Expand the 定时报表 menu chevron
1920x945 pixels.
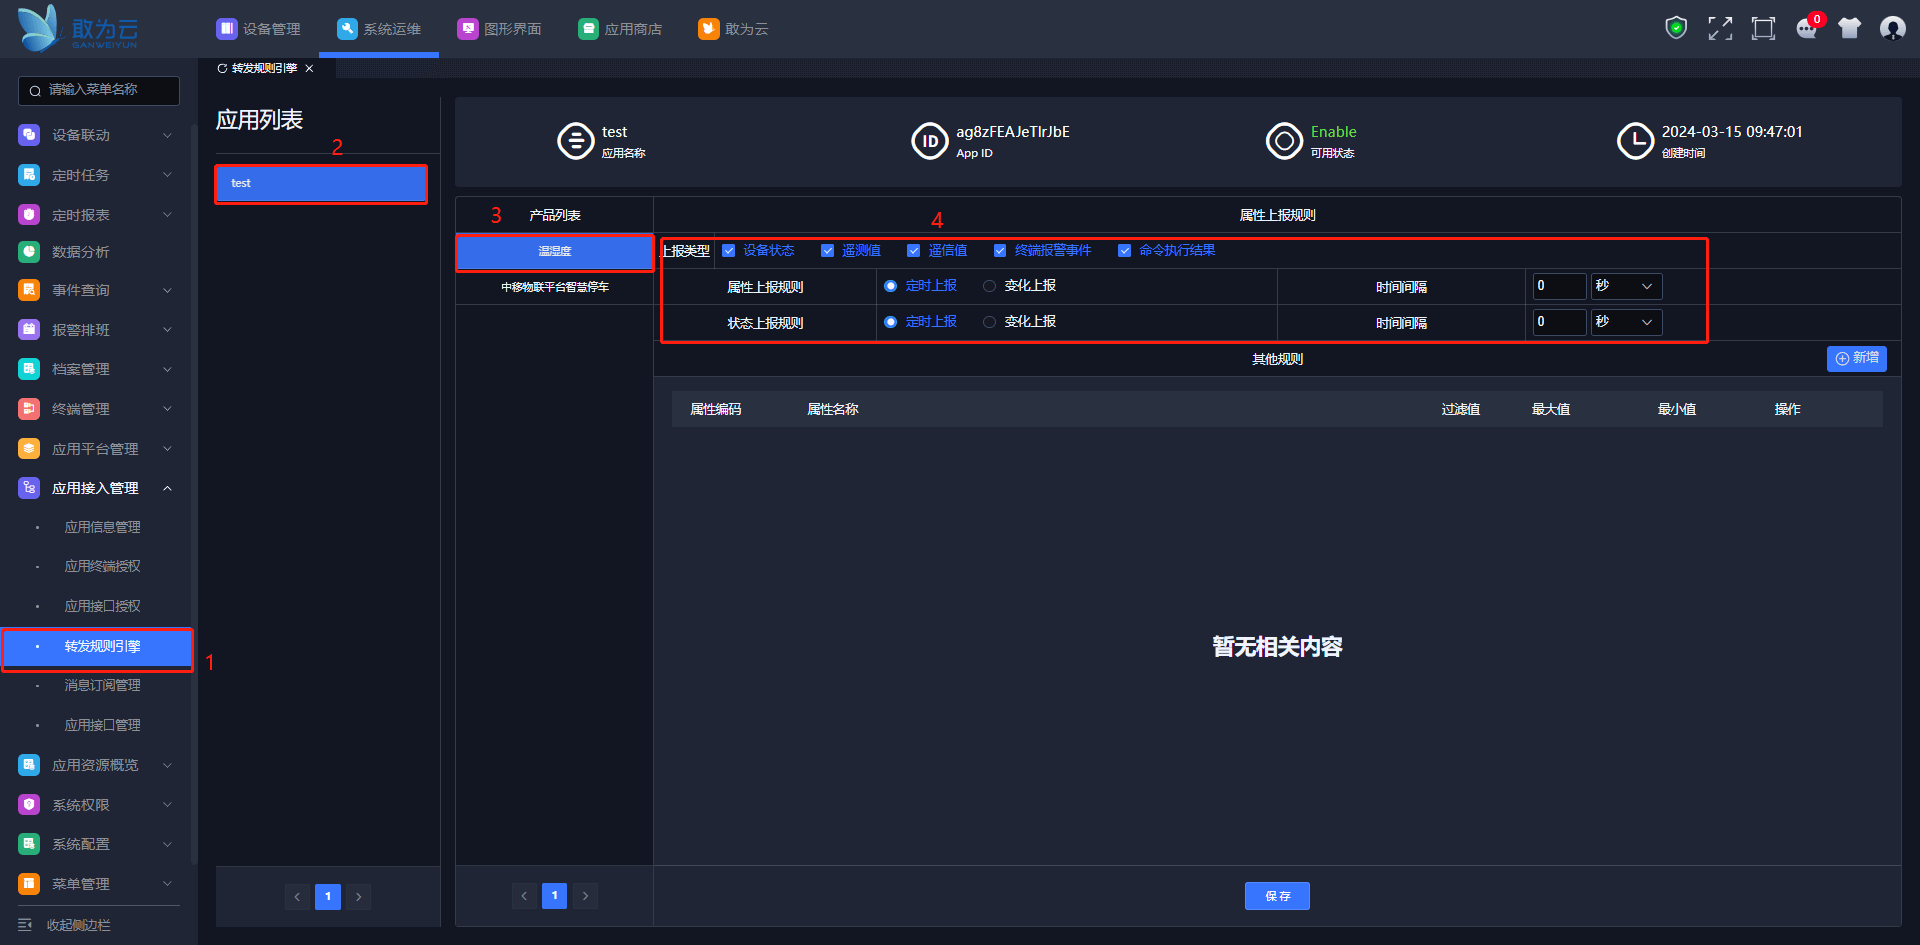(167, 215)
